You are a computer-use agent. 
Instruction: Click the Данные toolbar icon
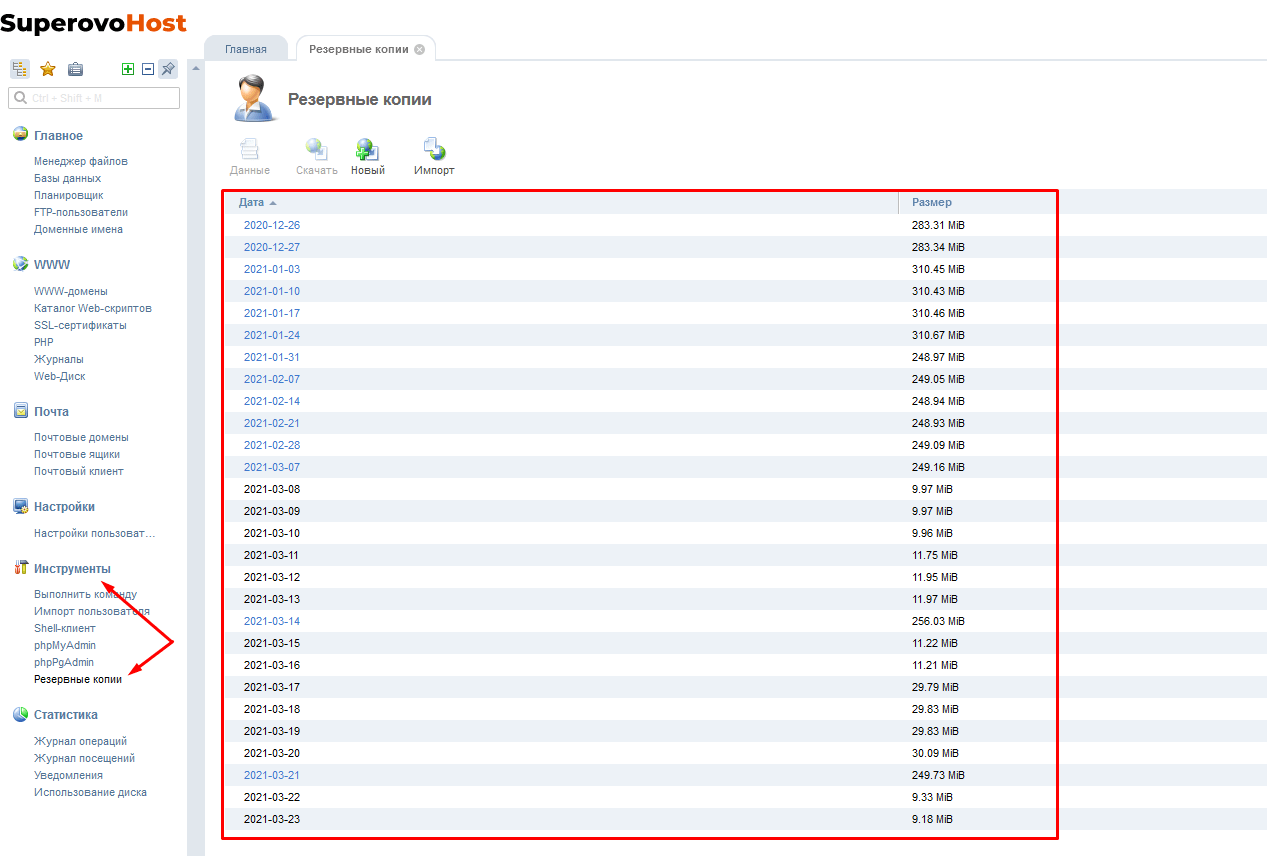[250, 157]
